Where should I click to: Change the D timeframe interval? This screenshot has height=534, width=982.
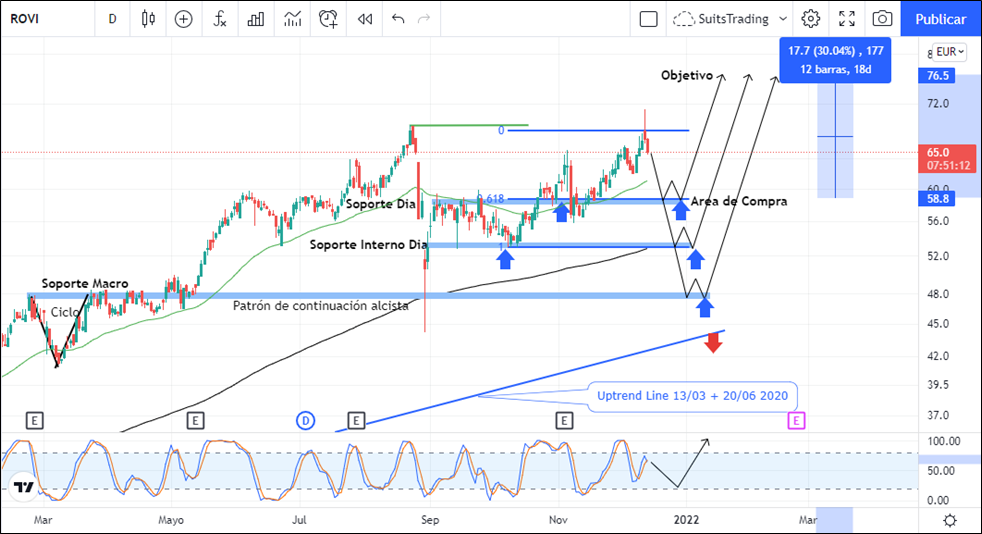tap(112, 19)
